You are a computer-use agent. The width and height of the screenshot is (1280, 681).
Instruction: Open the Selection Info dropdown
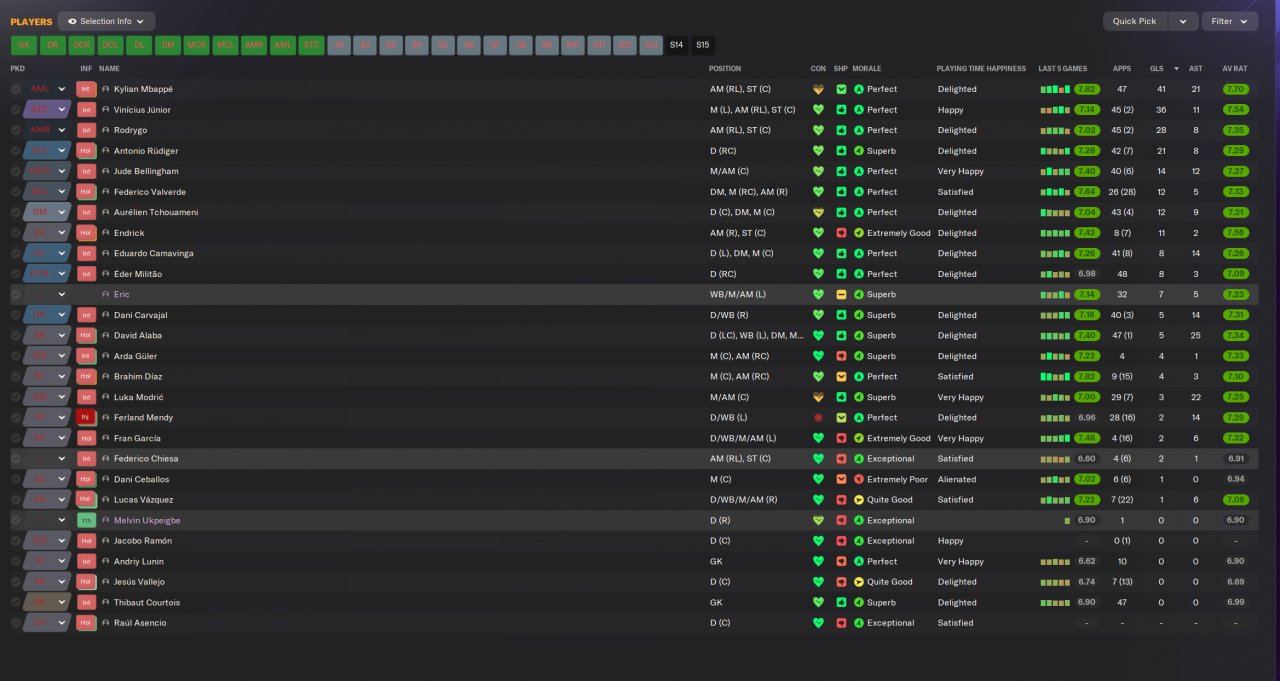pos(107,21)
